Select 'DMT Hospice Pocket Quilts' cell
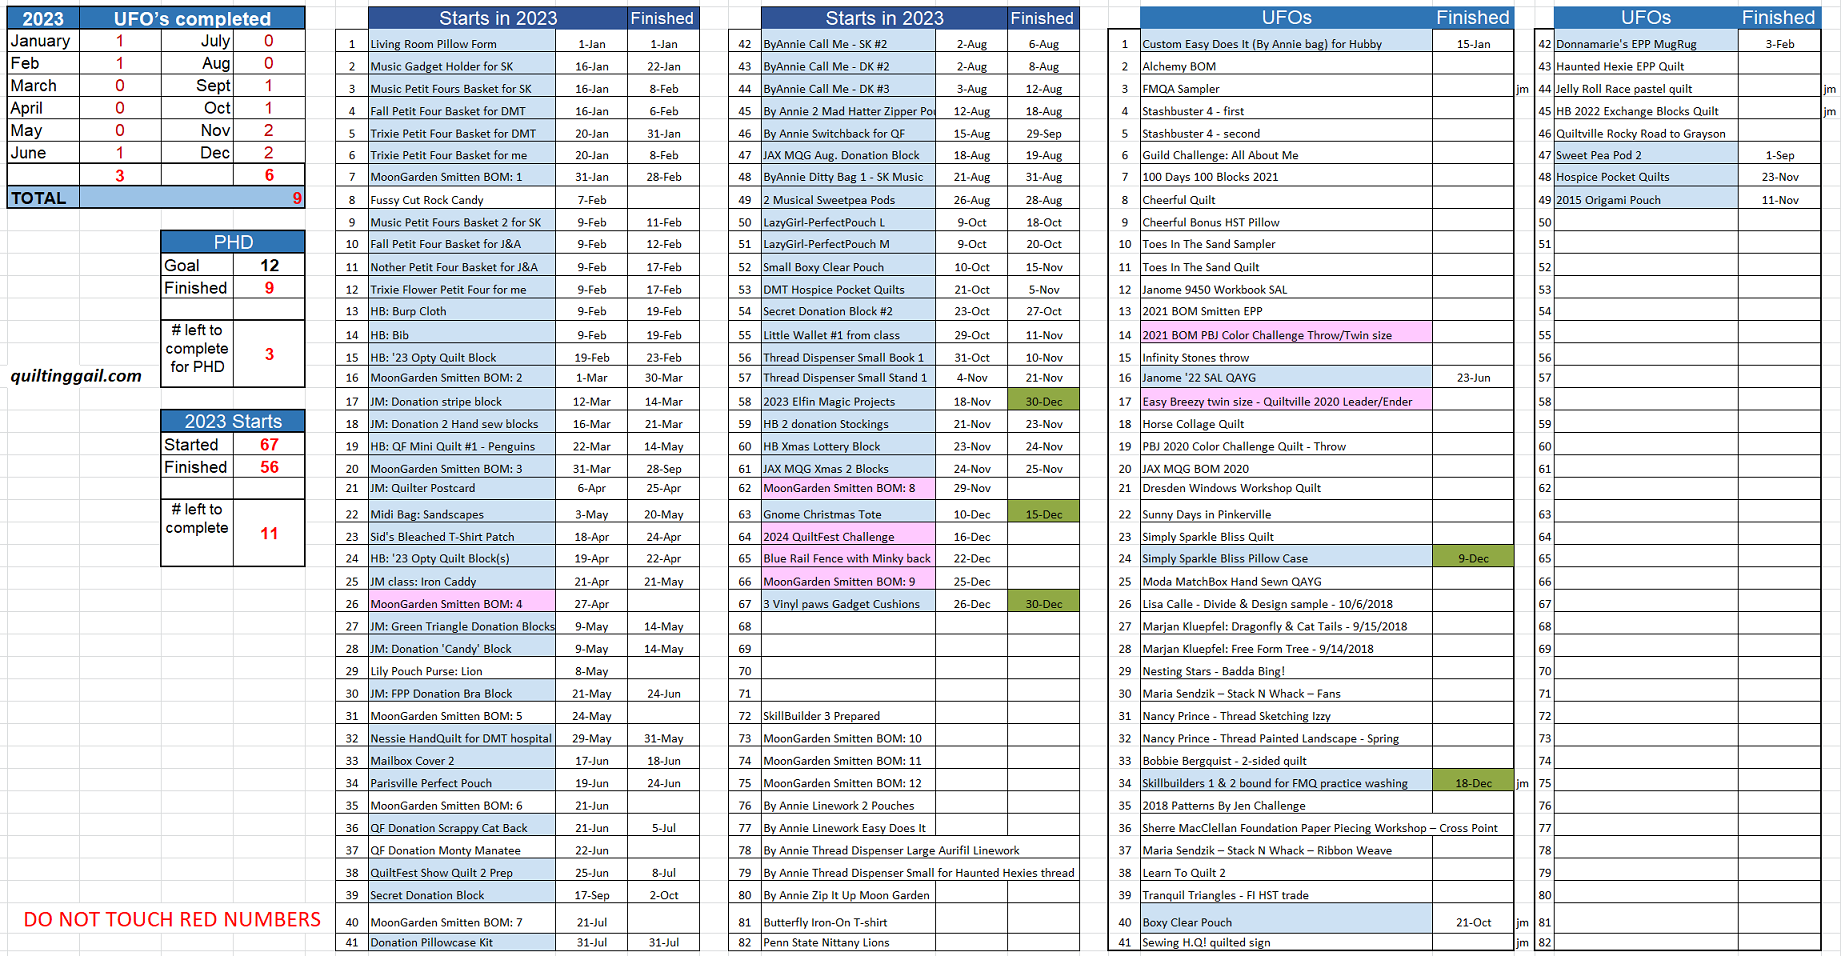 (848, 290)
